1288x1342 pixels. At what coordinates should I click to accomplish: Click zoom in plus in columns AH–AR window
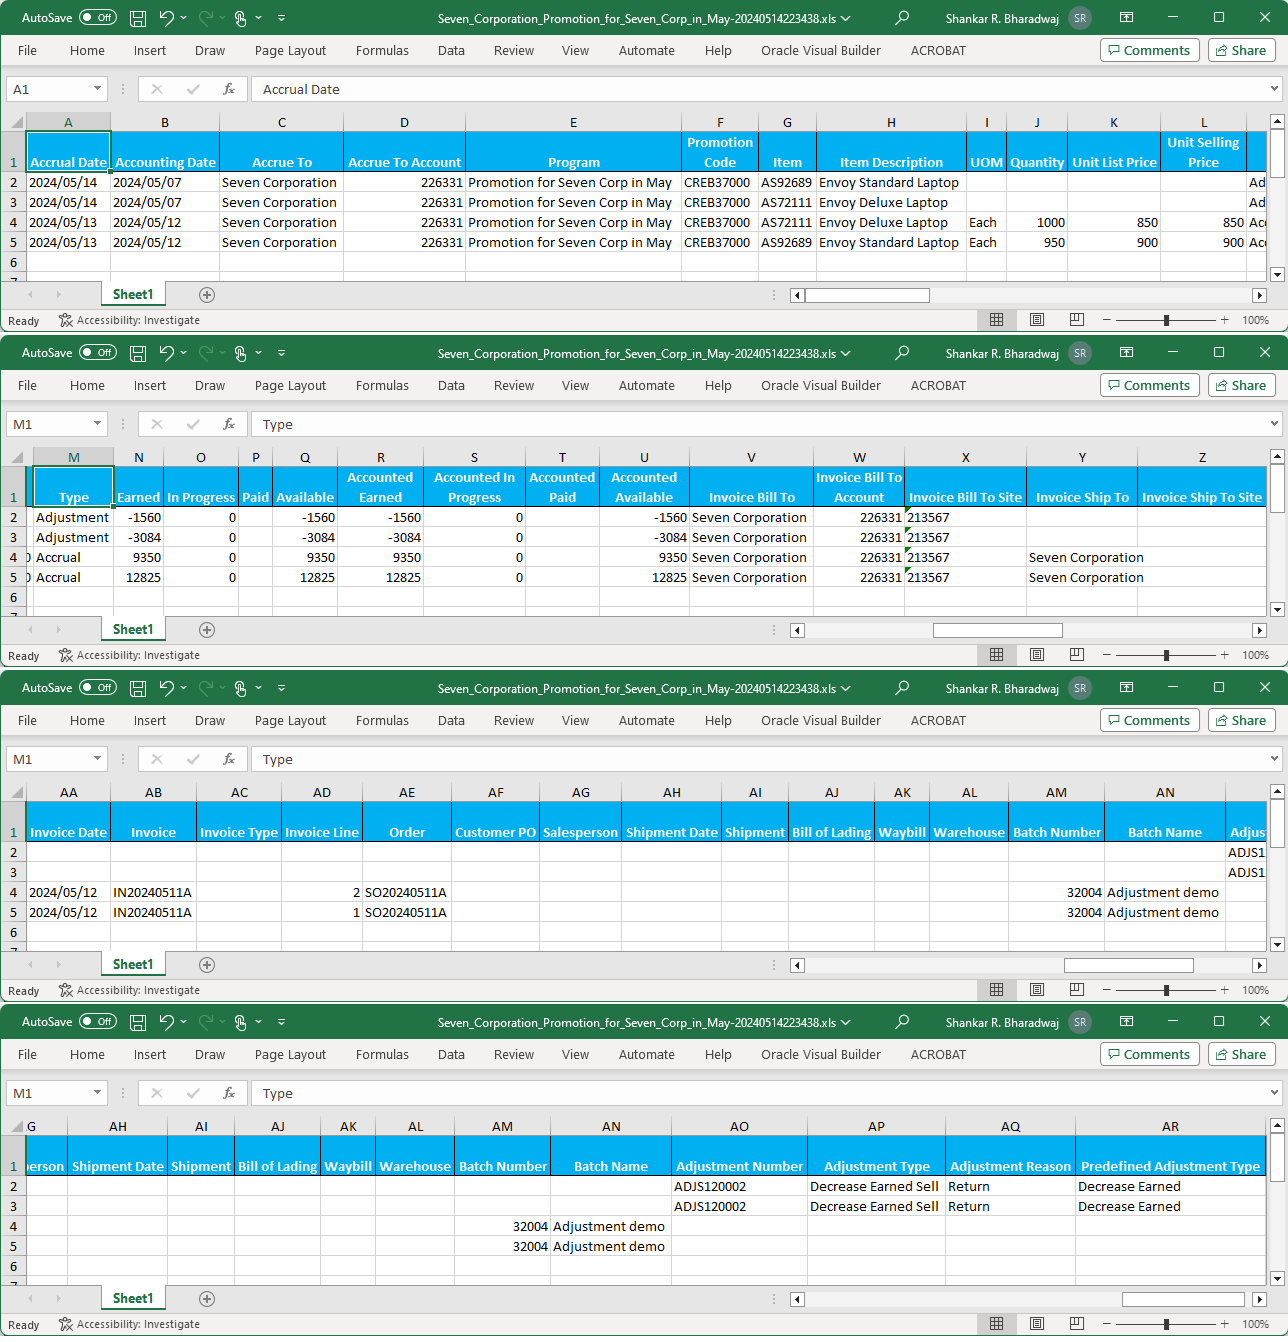click(1225, 1324)
